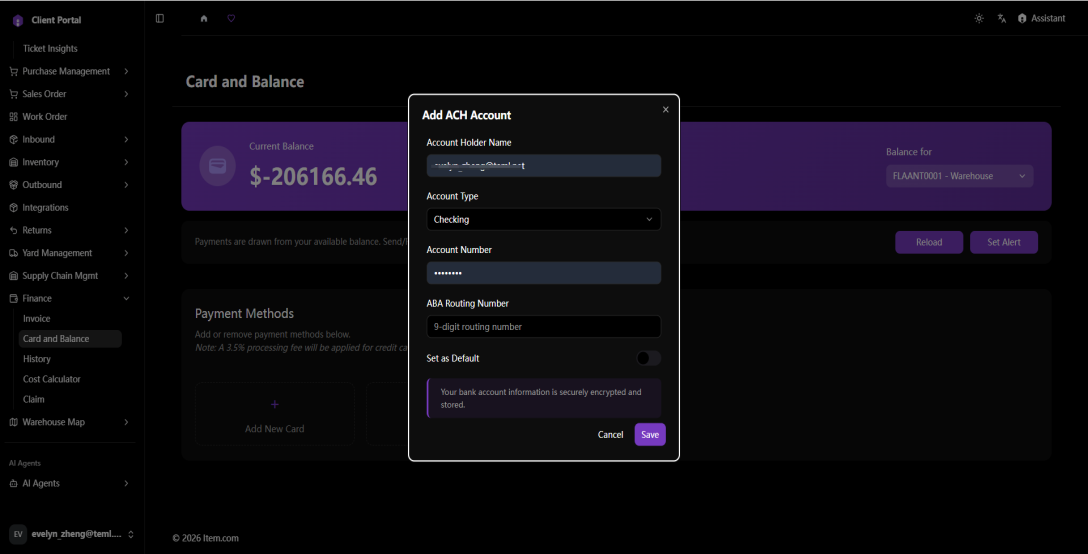Click the Add New Card tile
Screen dimensions: 1088x554
click(275, 414)
